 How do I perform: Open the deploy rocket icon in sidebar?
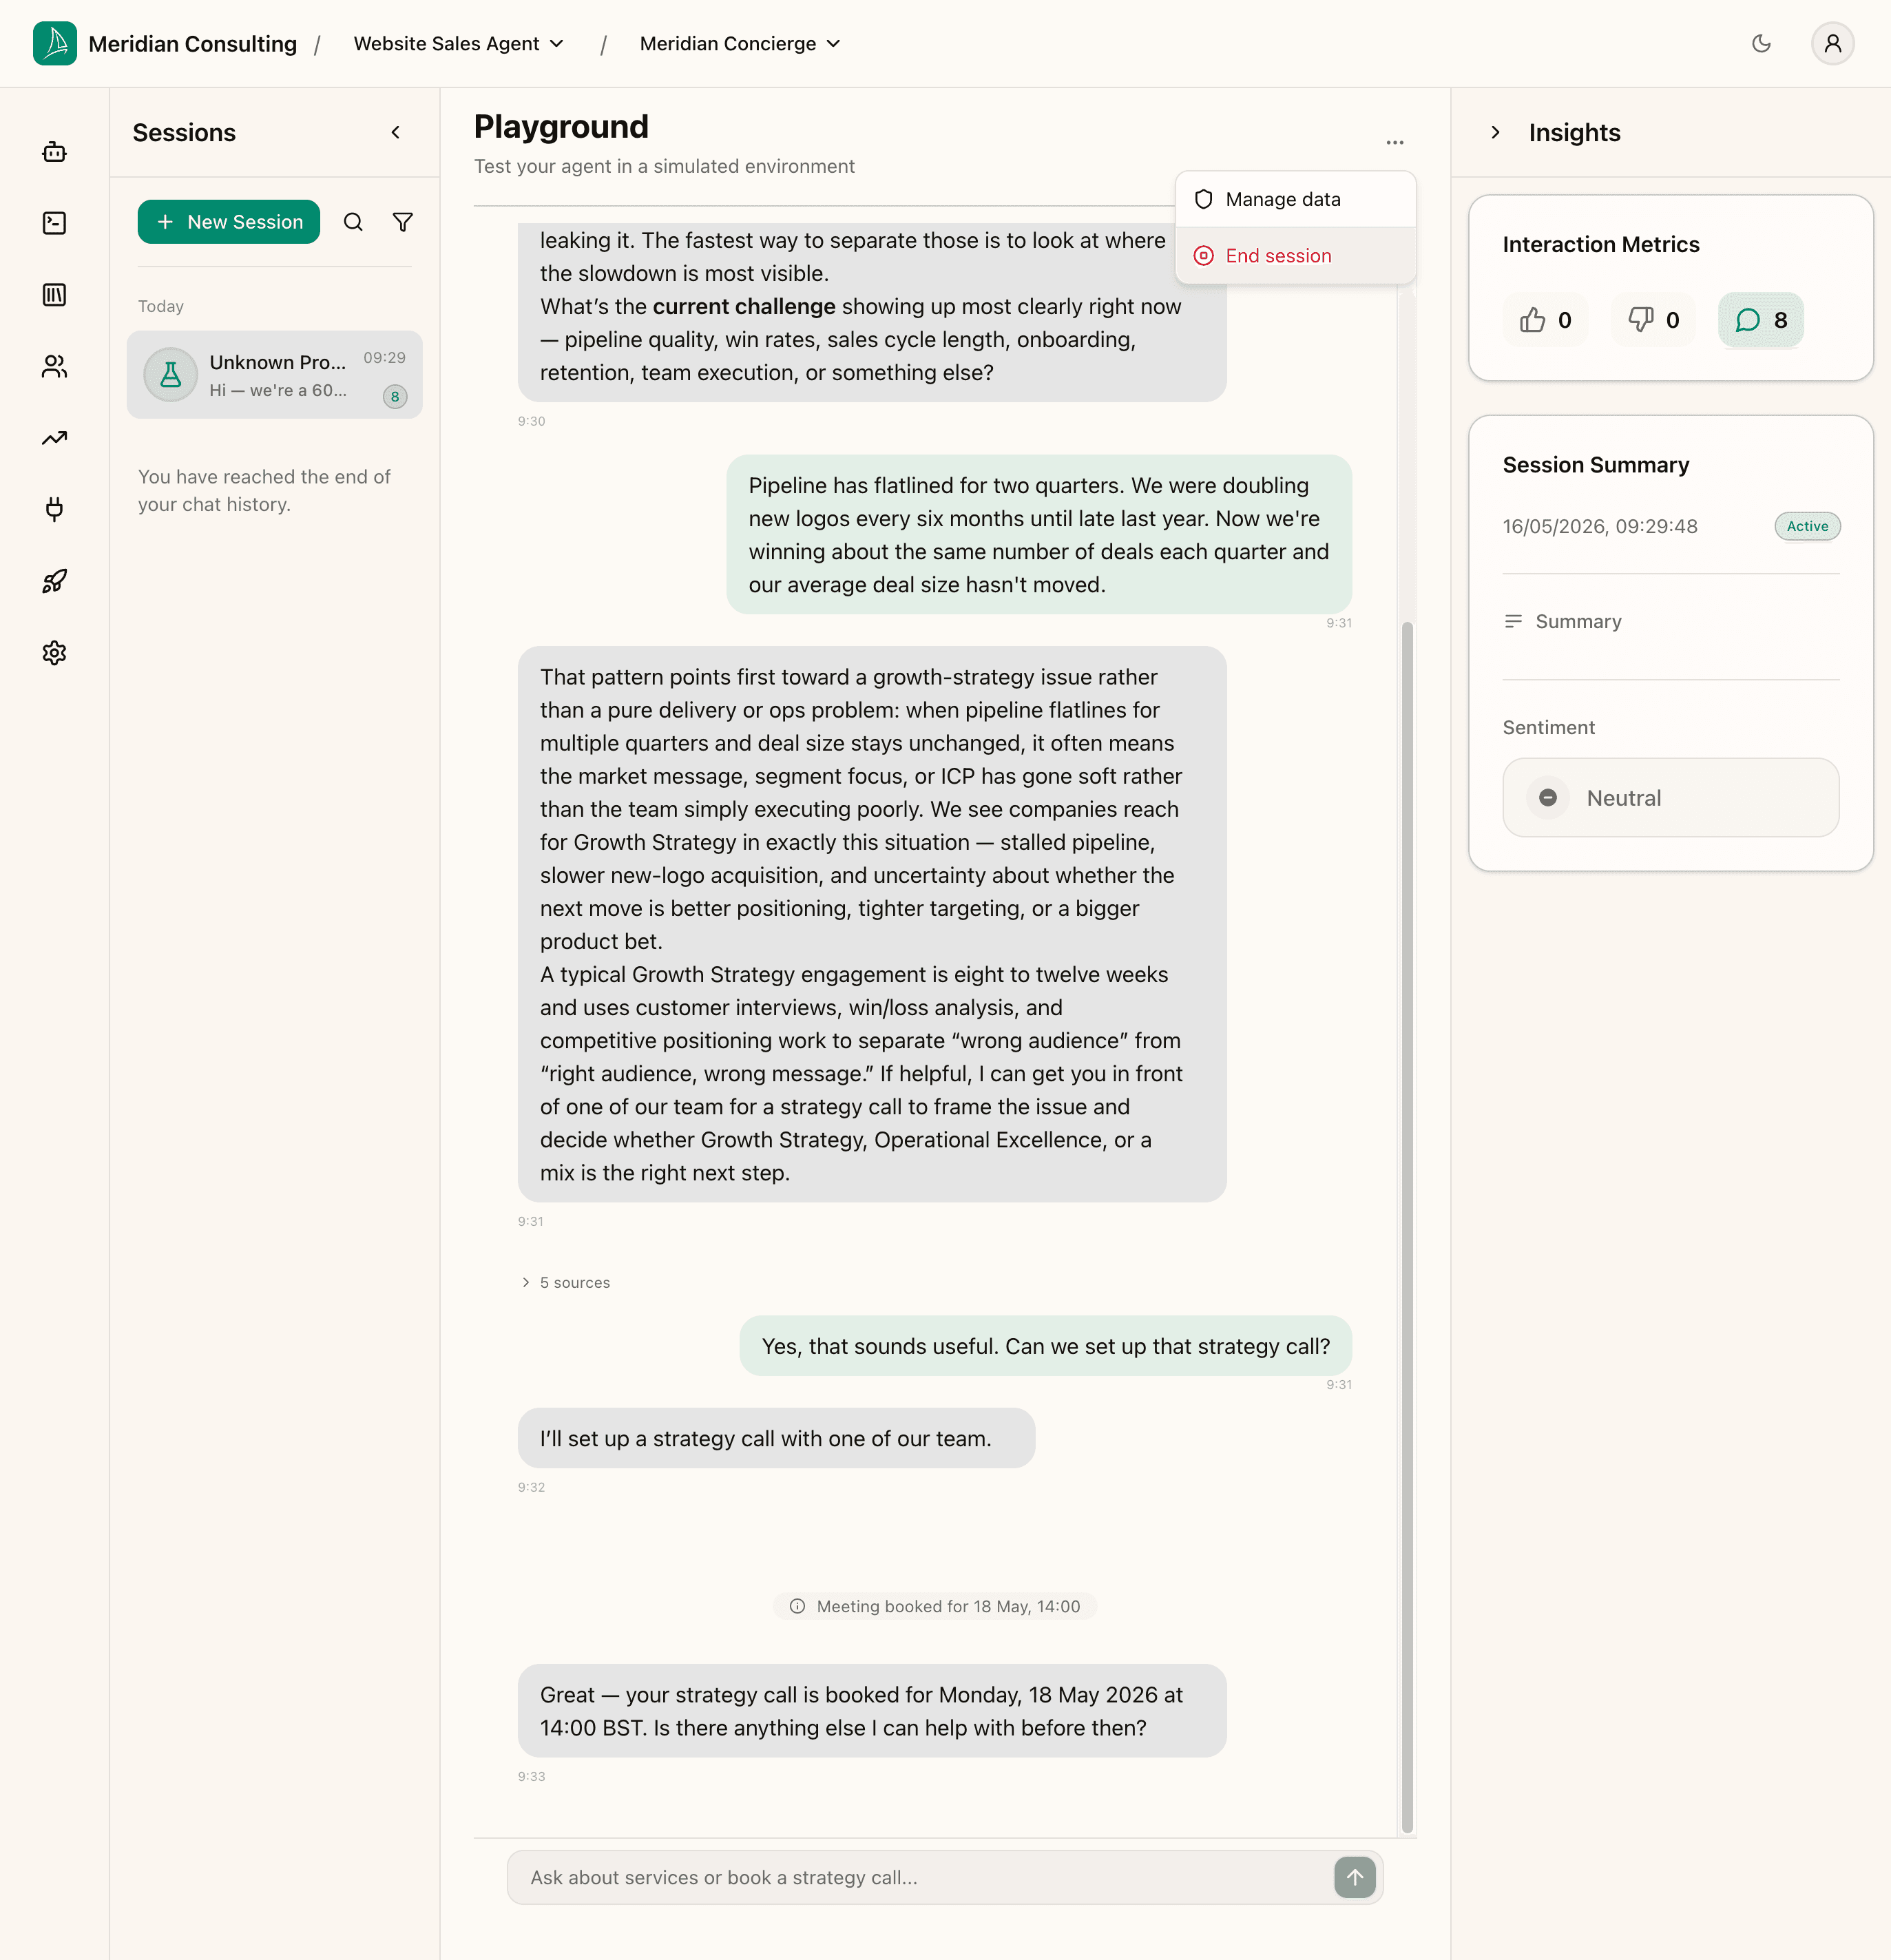pos(55,581)
